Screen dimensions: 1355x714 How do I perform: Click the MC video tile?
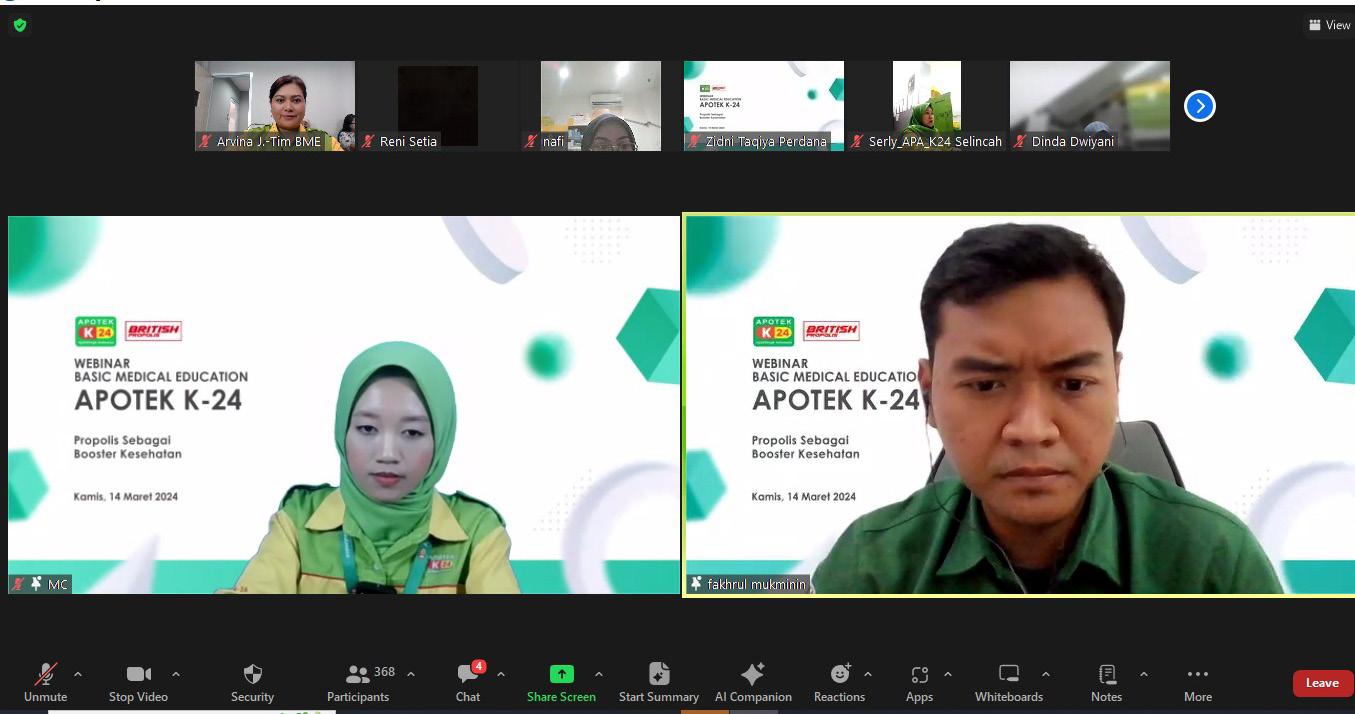point(344,405)
